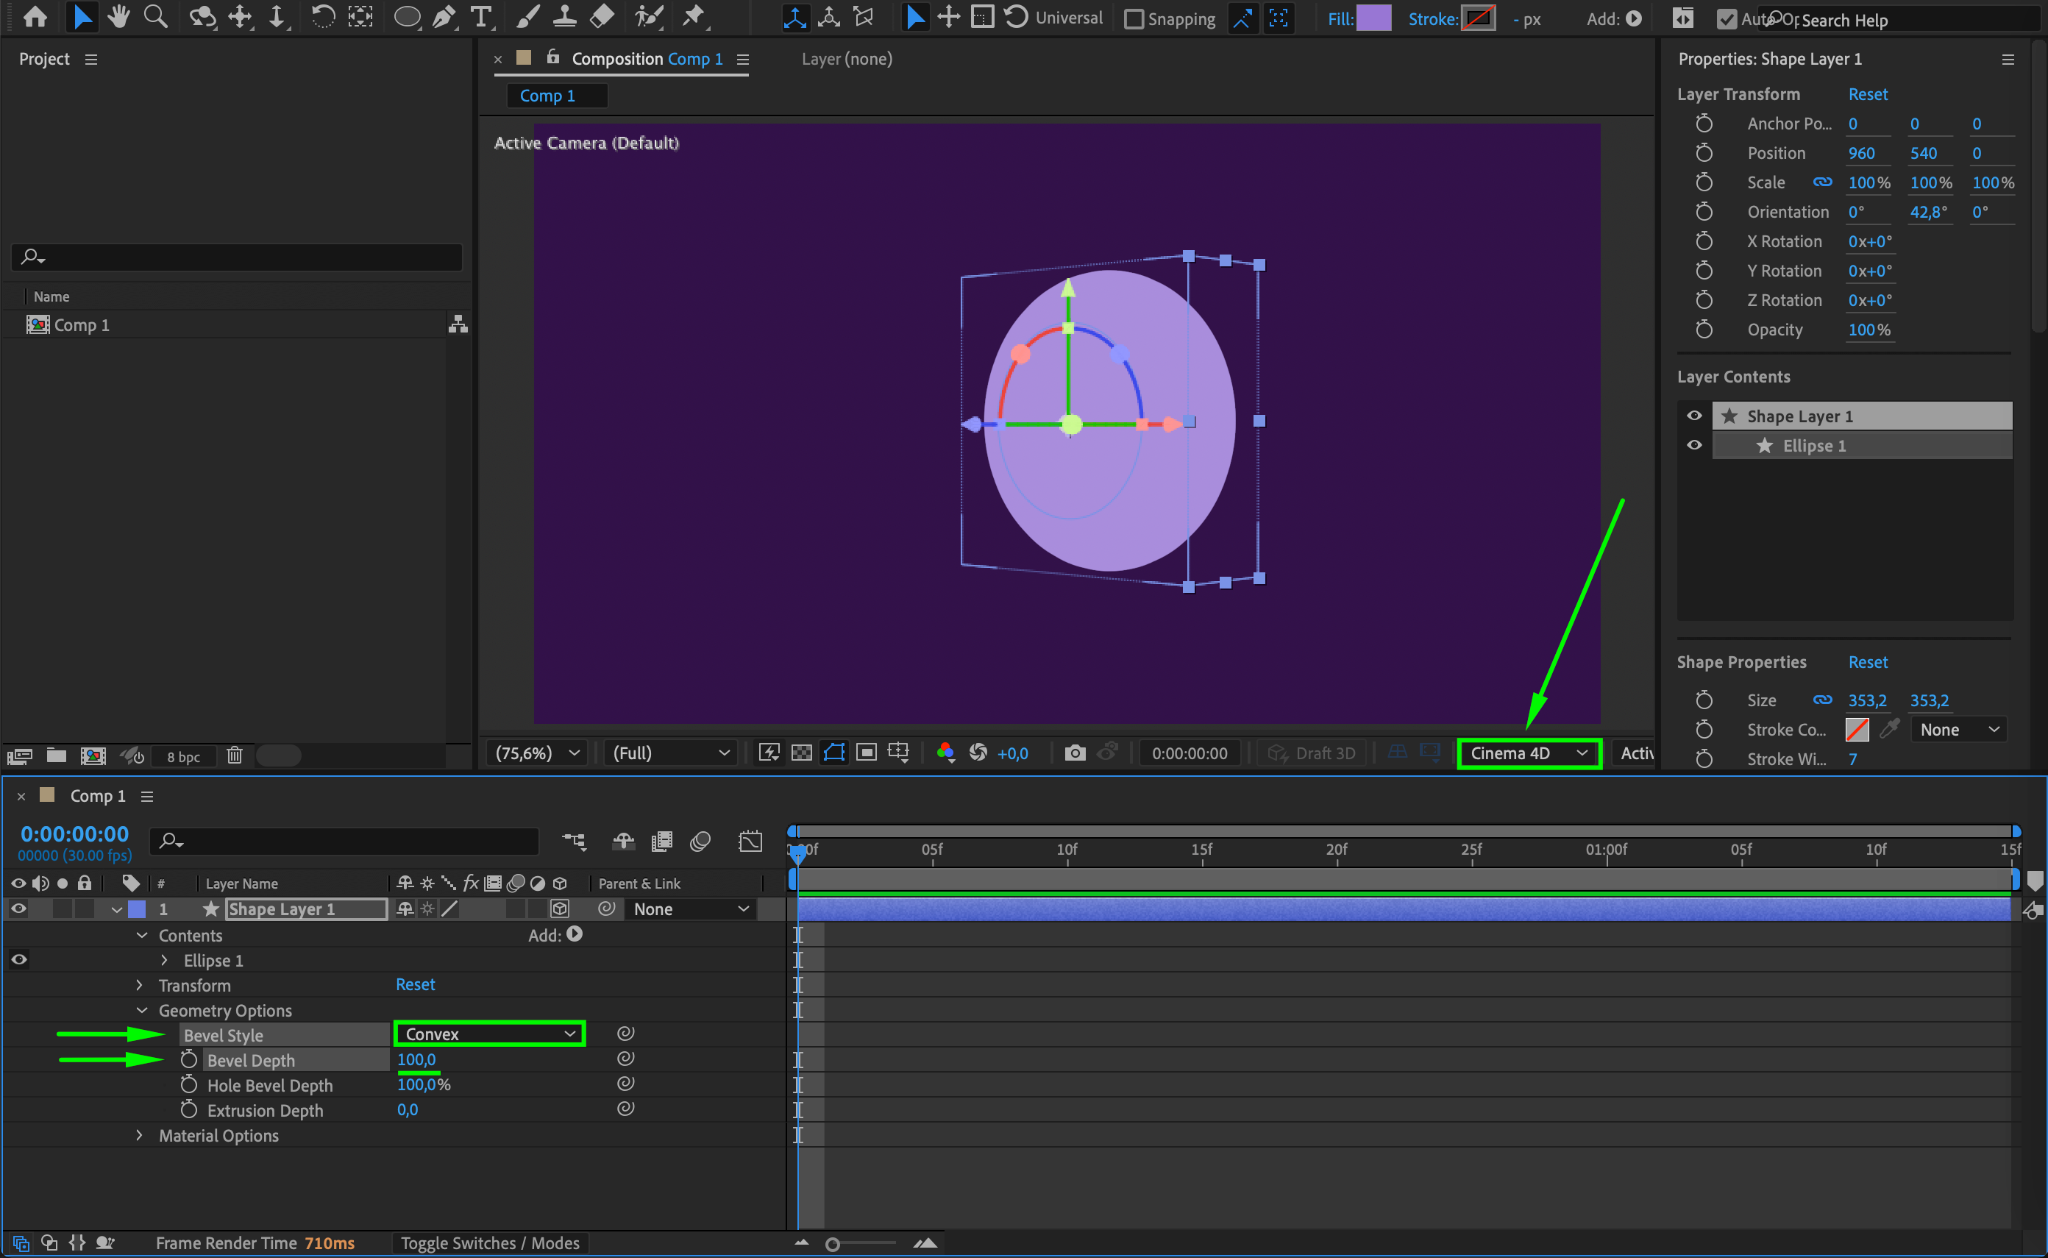2048x1258 pixels.
Task: Toggle transparency grid in viewer
Action: click(801, 753)
